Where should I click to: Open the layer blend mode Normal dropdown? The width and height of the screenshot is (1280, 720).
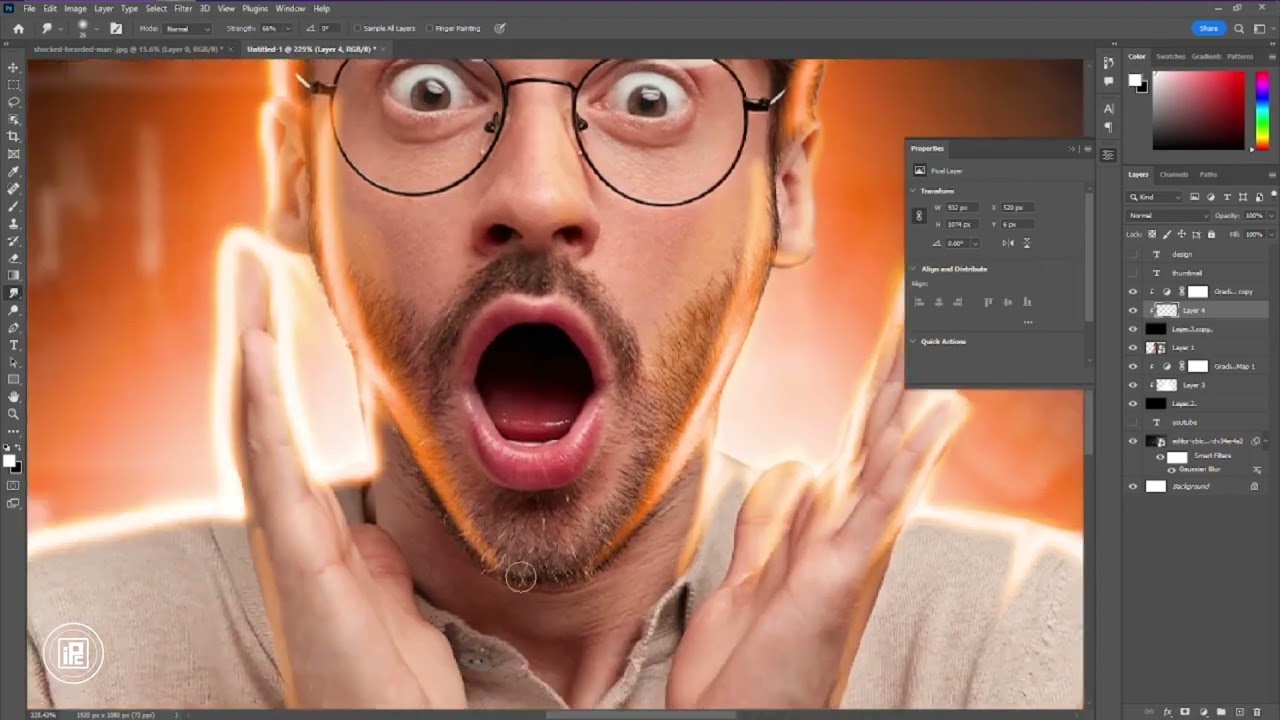click(1169, 216)
